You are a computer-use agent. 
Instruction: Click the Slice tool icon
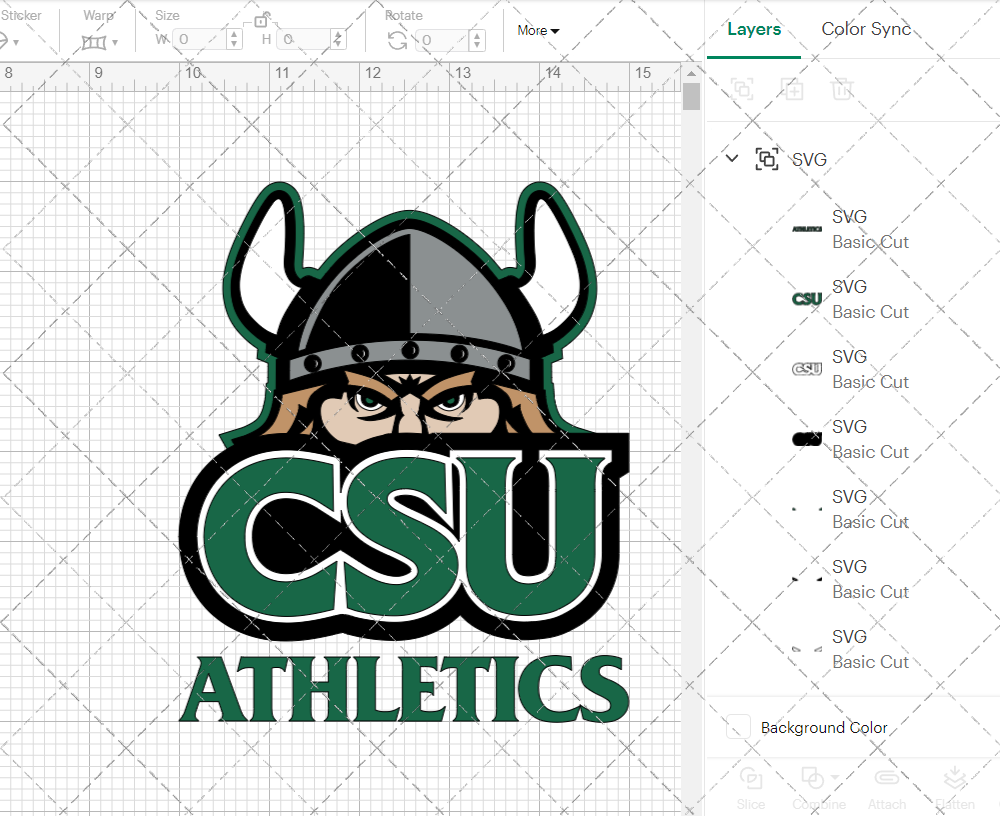[751, 778]
